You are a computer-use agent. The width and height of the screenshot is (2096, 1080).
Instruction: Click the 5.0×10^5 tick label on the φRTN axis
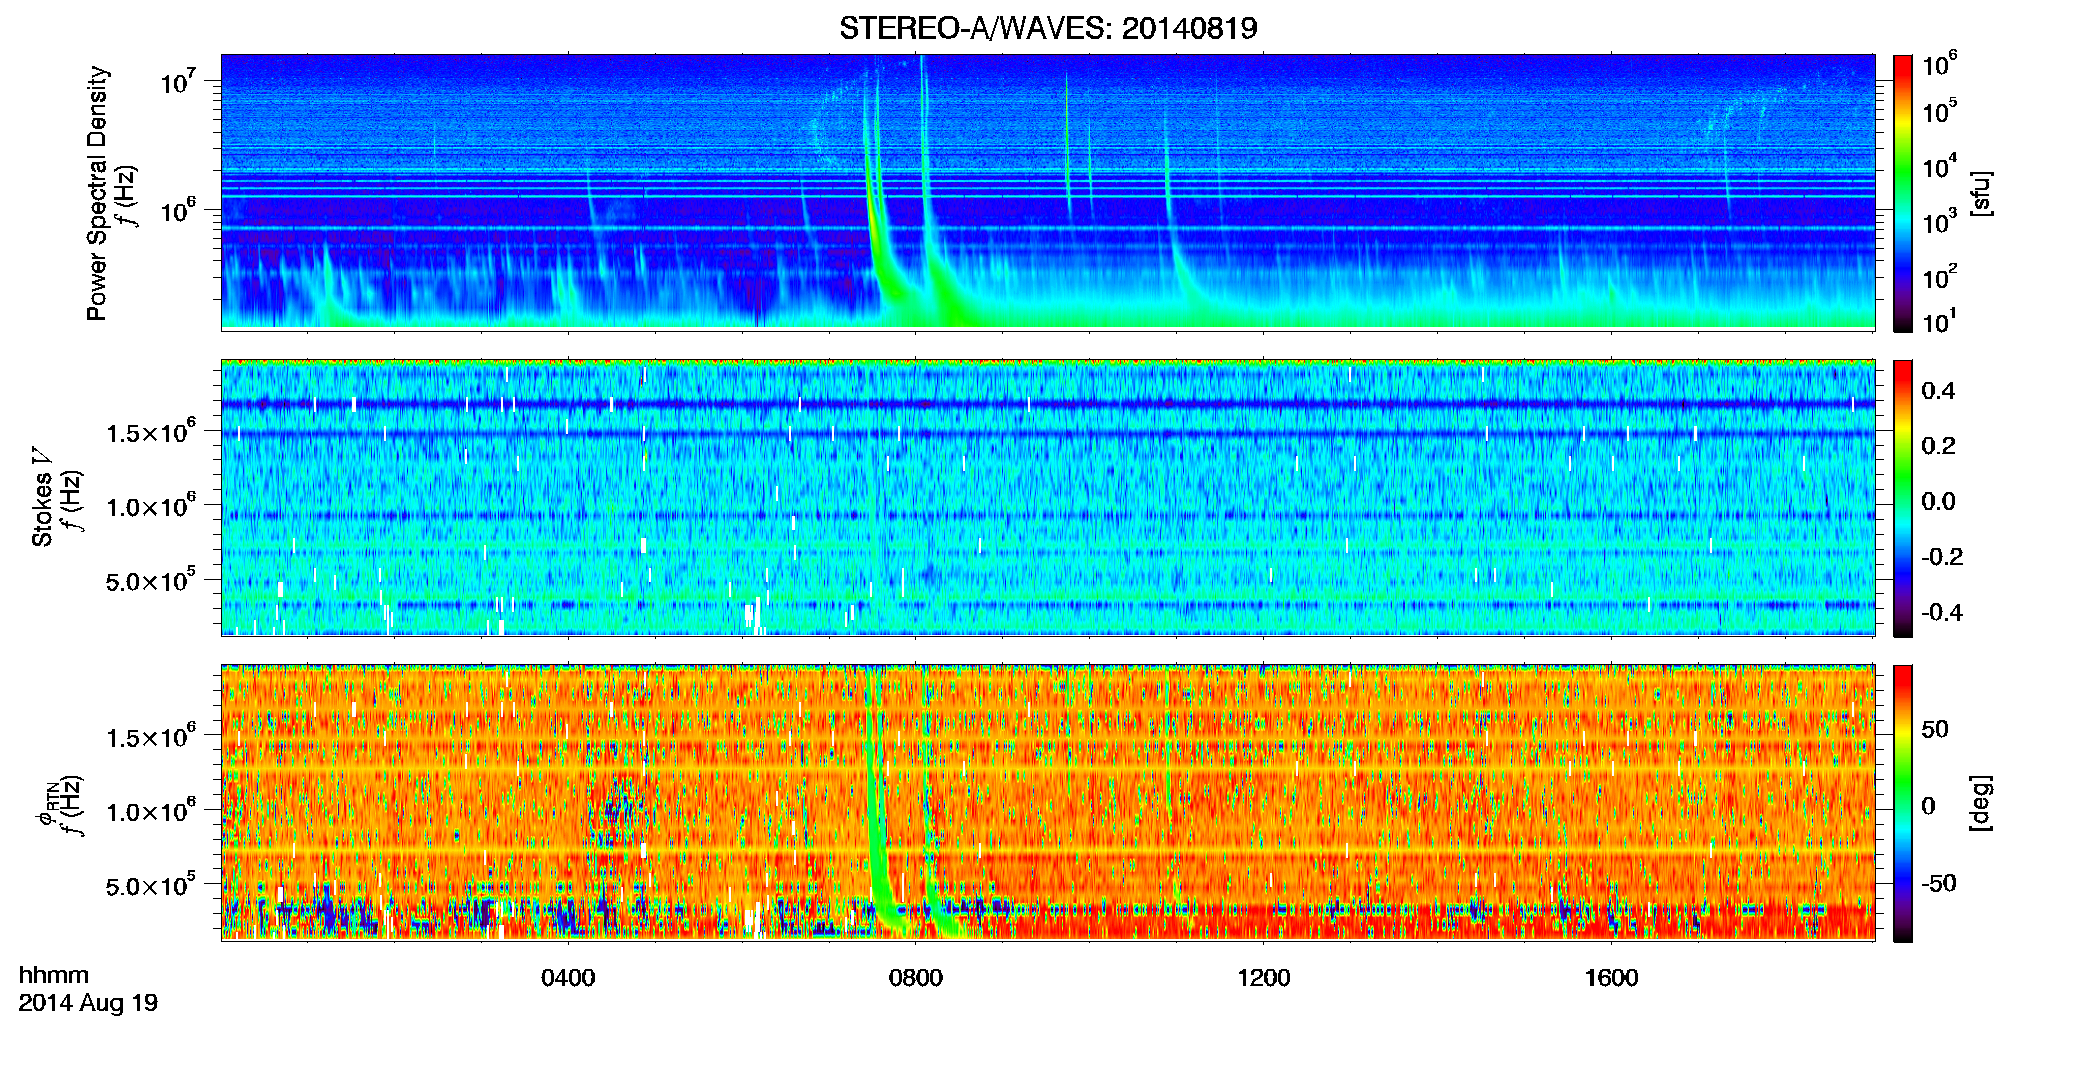pyautogui.click(x=151, y=885)
